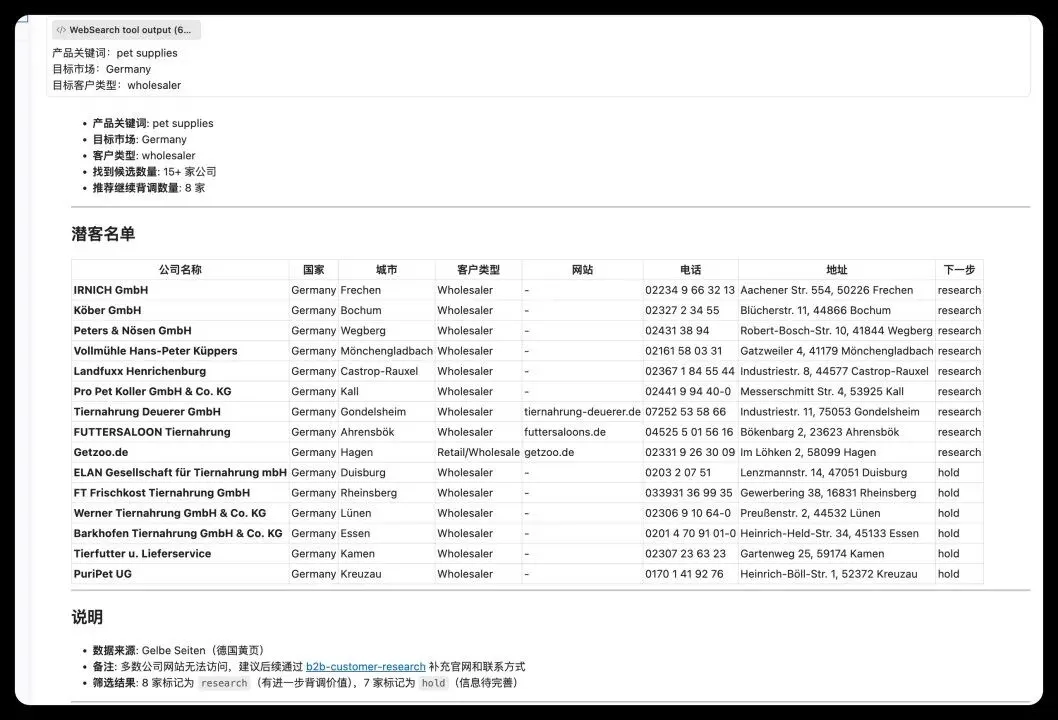Open the WebSearch tool output chip
The image size is (1058, 720).
click(x=126, y=30)
